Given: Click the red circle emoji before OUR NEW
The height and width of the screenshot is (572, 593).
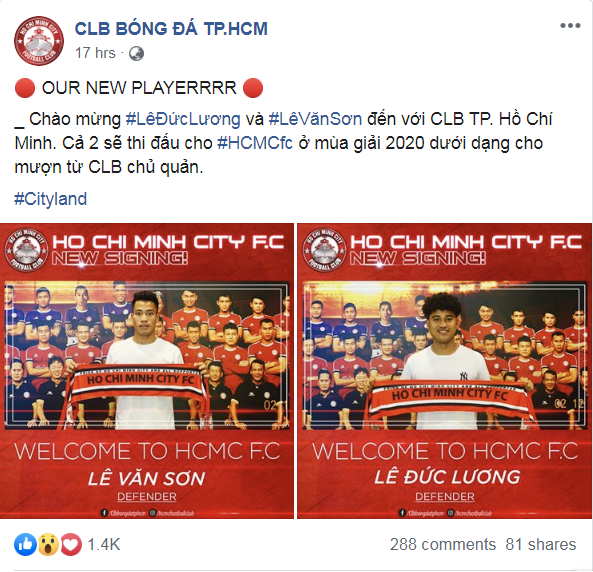Looking at the screenshot, I should click(x=25, y=88).
